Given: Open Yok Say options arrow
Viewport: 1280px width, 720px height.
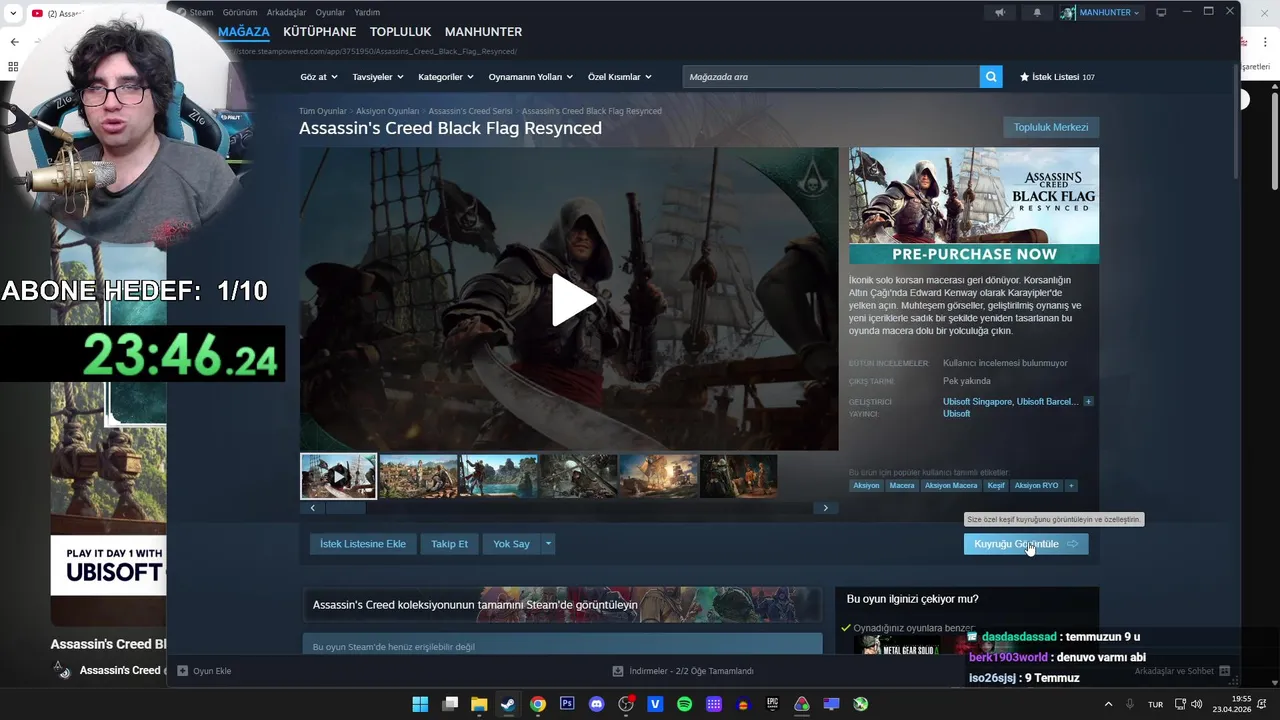Looking at the screenshot, I should [547, 544].
